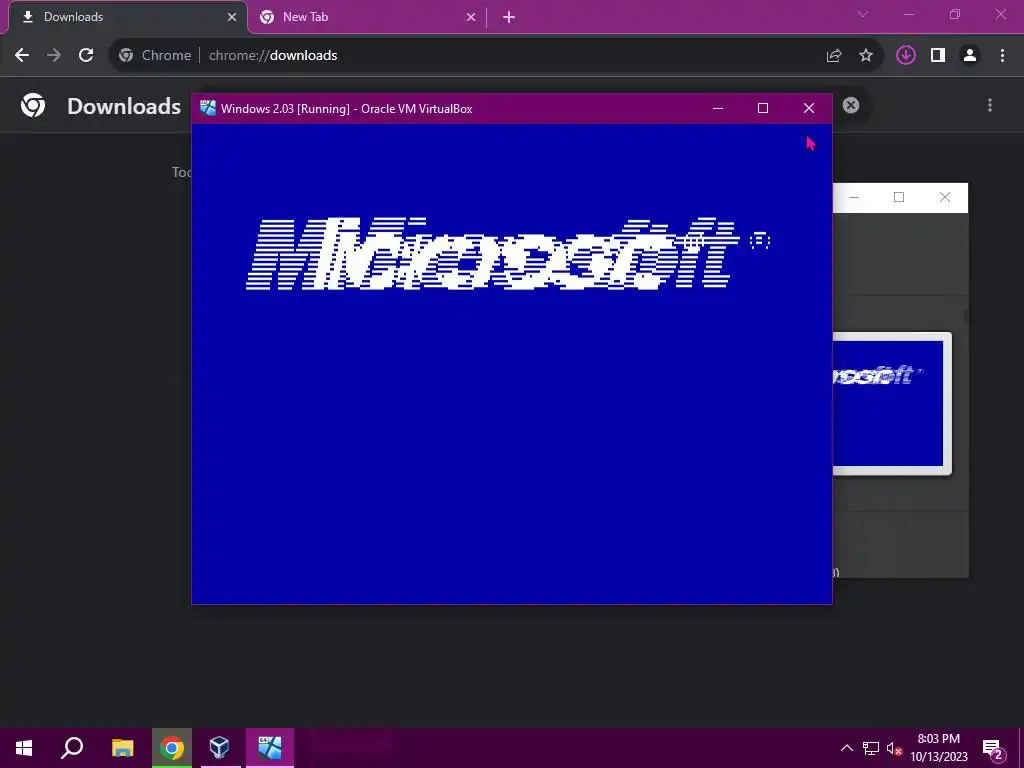Close the Windows 2.03 VirtualBox window

coord(808,108)
